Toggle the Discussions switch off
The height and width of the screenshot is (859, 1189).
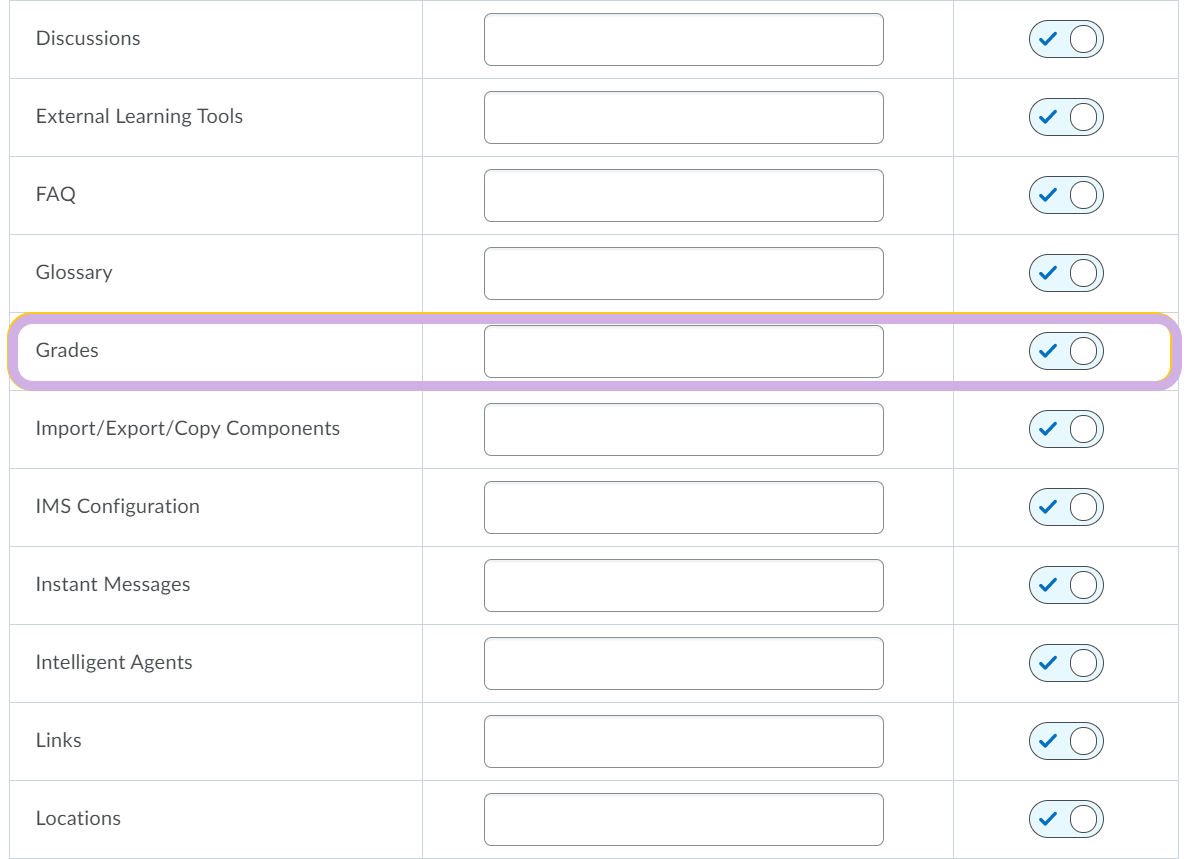(1065, 39)
